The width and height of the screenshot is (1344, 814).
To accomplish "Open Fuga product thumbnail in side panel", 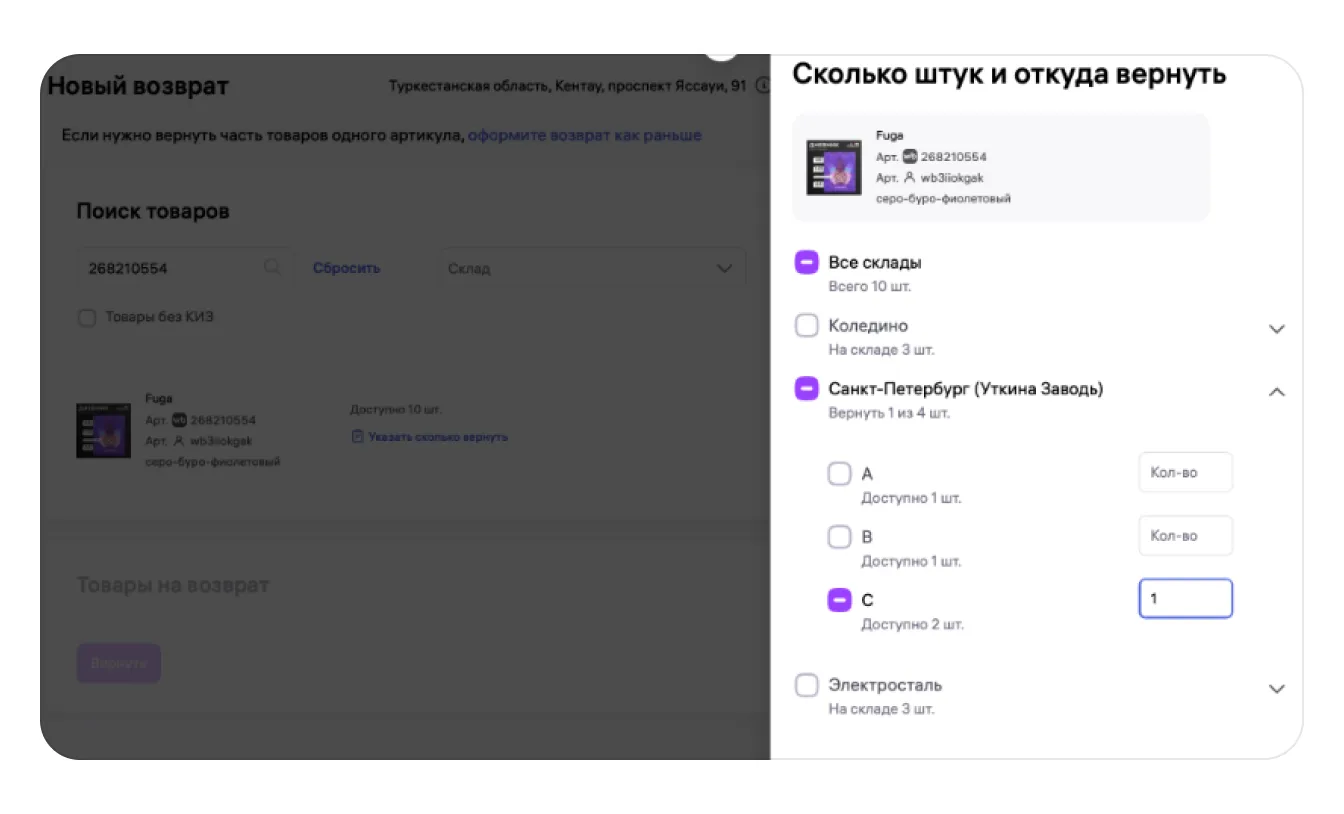I will (x=834, y=167).
